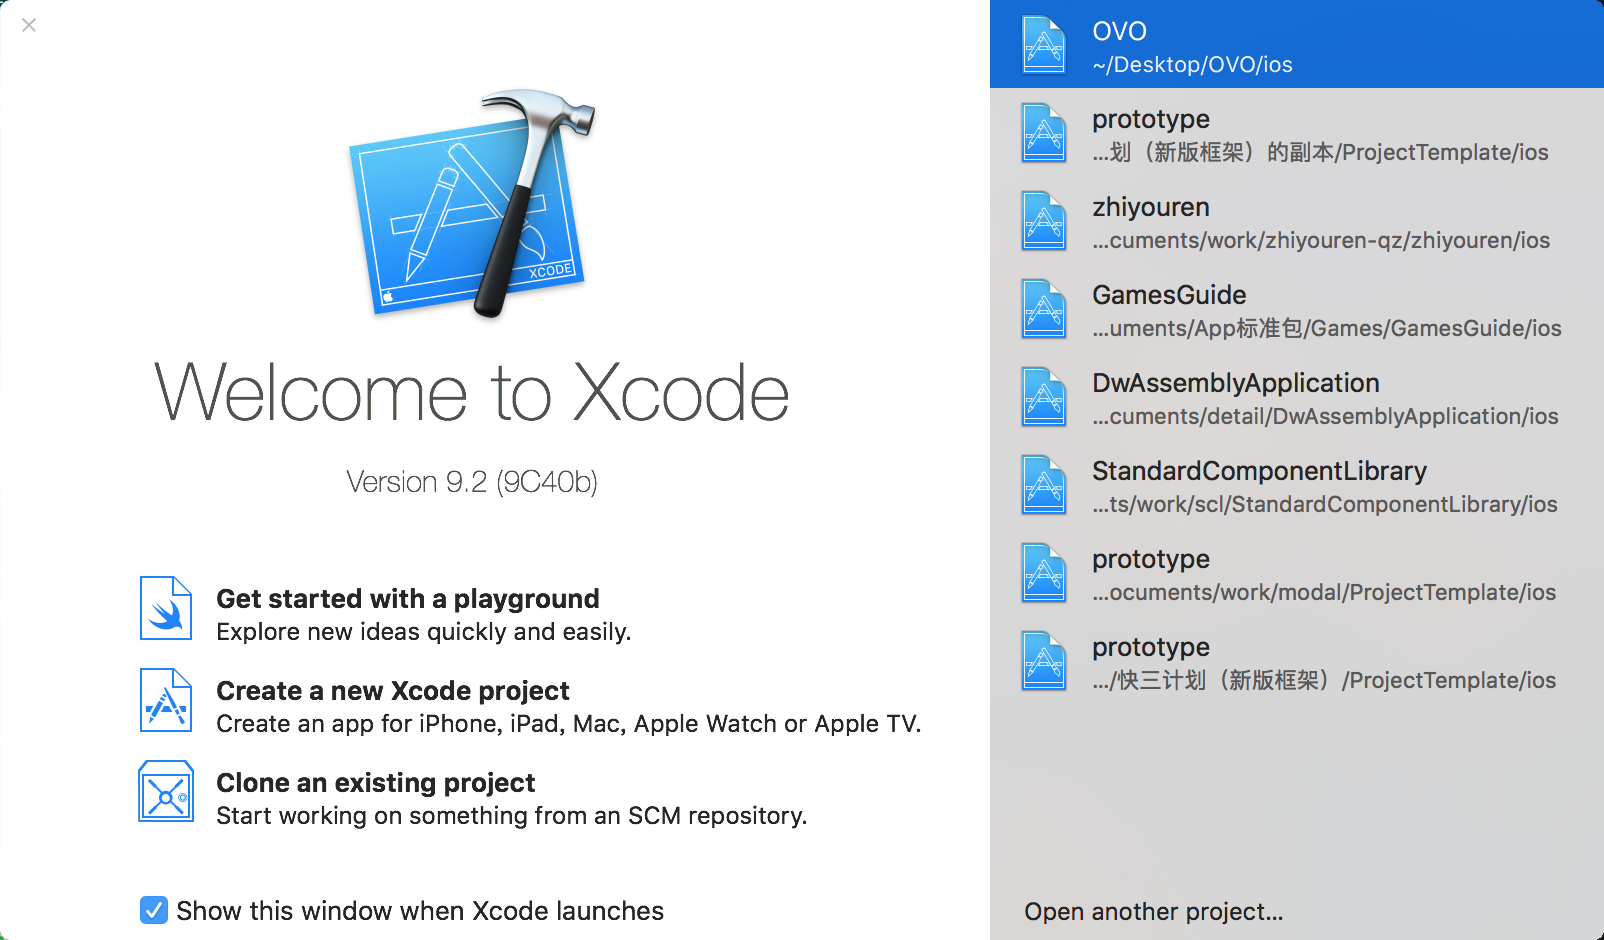Click Get started with a playground
This screenshot has width=1604, height=940.
point(407,599)
